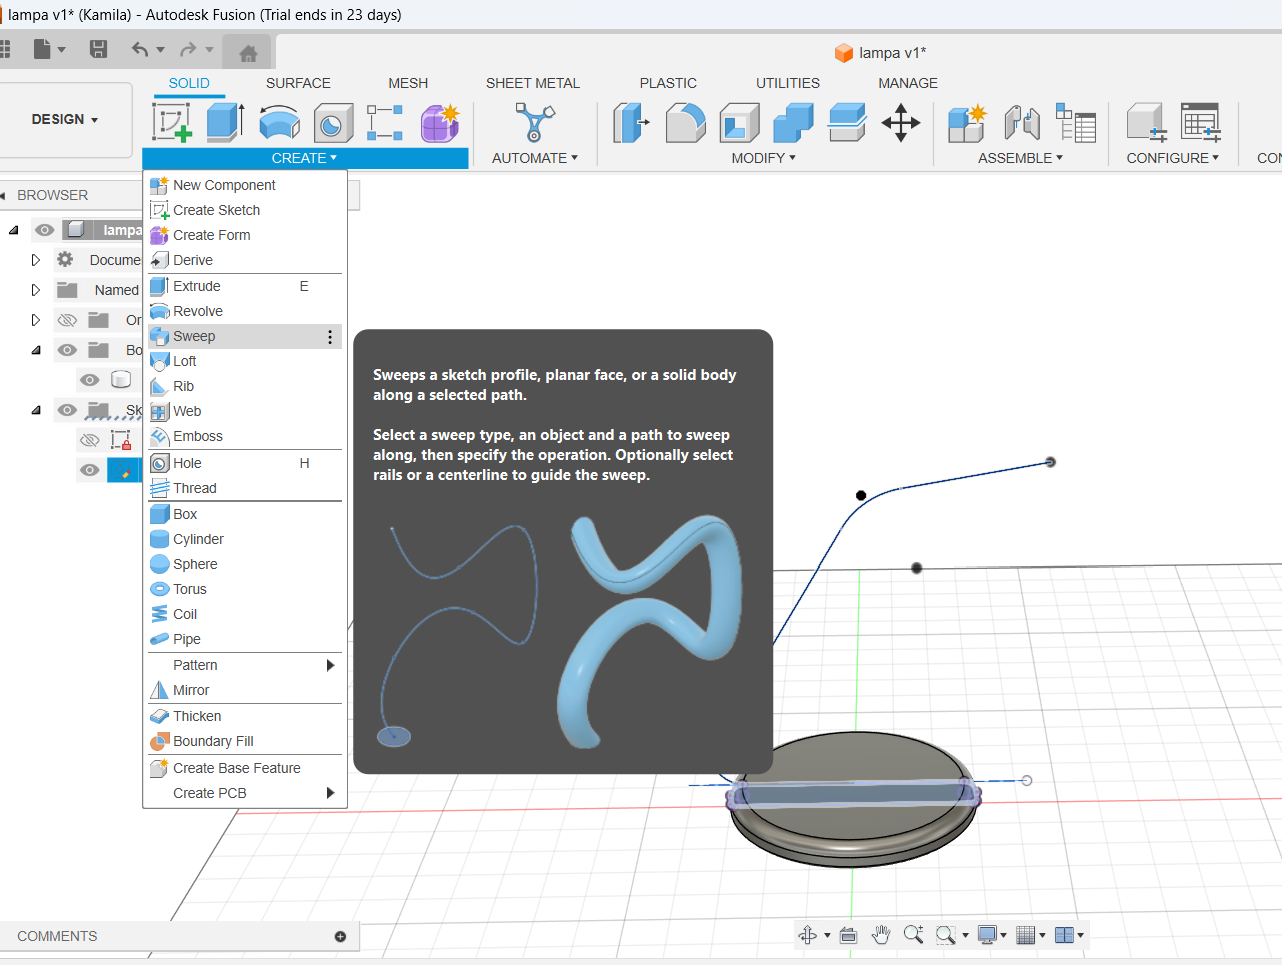Screen dimensions: 1282x965
Task: Toggle the Bodies folder eye icon
Action: [x=67, y=350]
